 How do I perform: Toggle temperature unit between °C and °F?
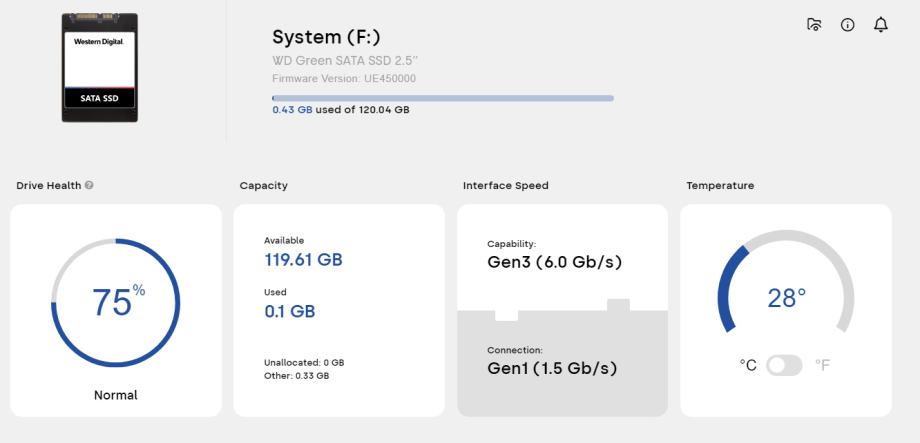784,366
